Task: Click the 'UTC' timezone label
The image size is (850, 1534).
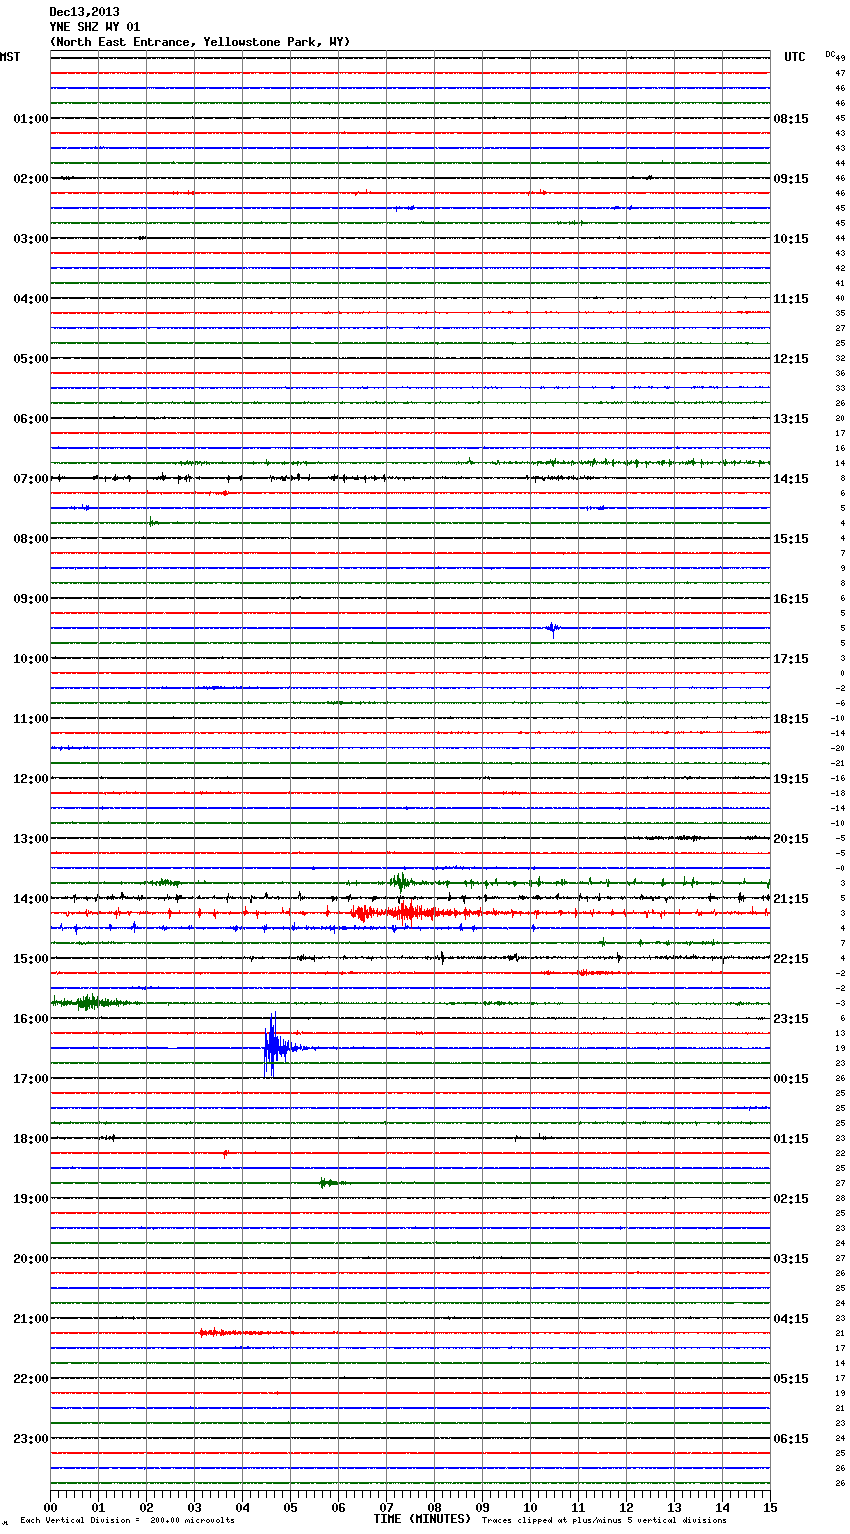Action: click(x=795, y=57)
